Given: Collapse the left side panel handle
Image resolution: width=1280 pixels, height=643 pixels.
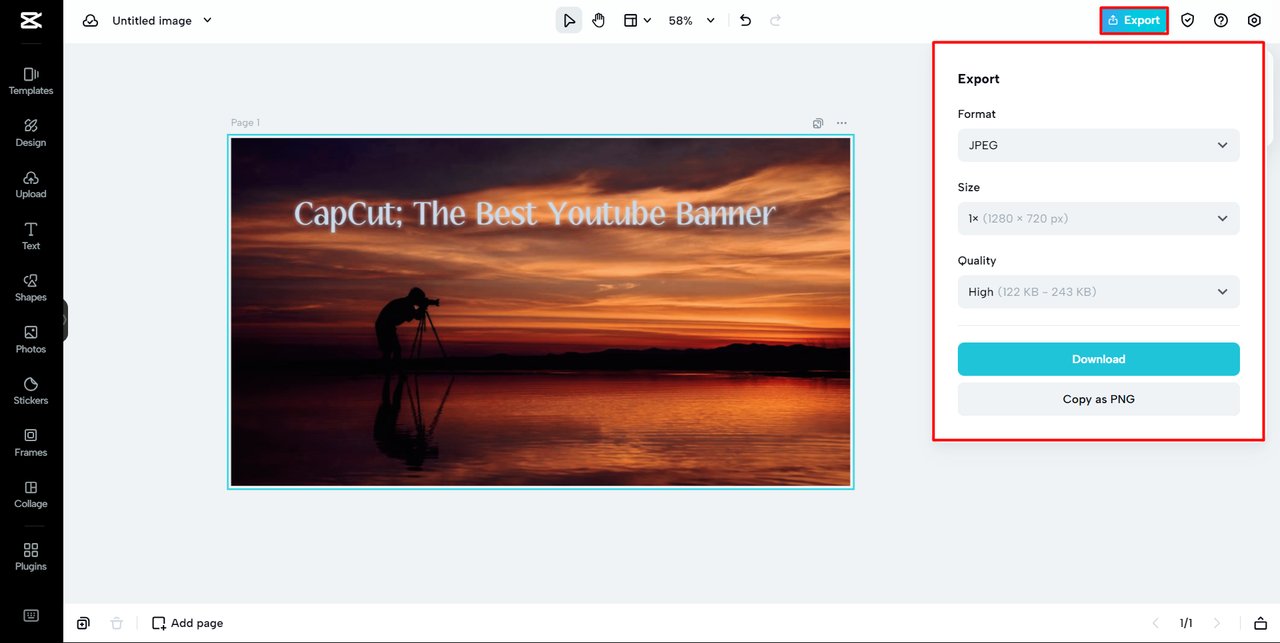Looking at the screenshot, I should pos(65,320).
